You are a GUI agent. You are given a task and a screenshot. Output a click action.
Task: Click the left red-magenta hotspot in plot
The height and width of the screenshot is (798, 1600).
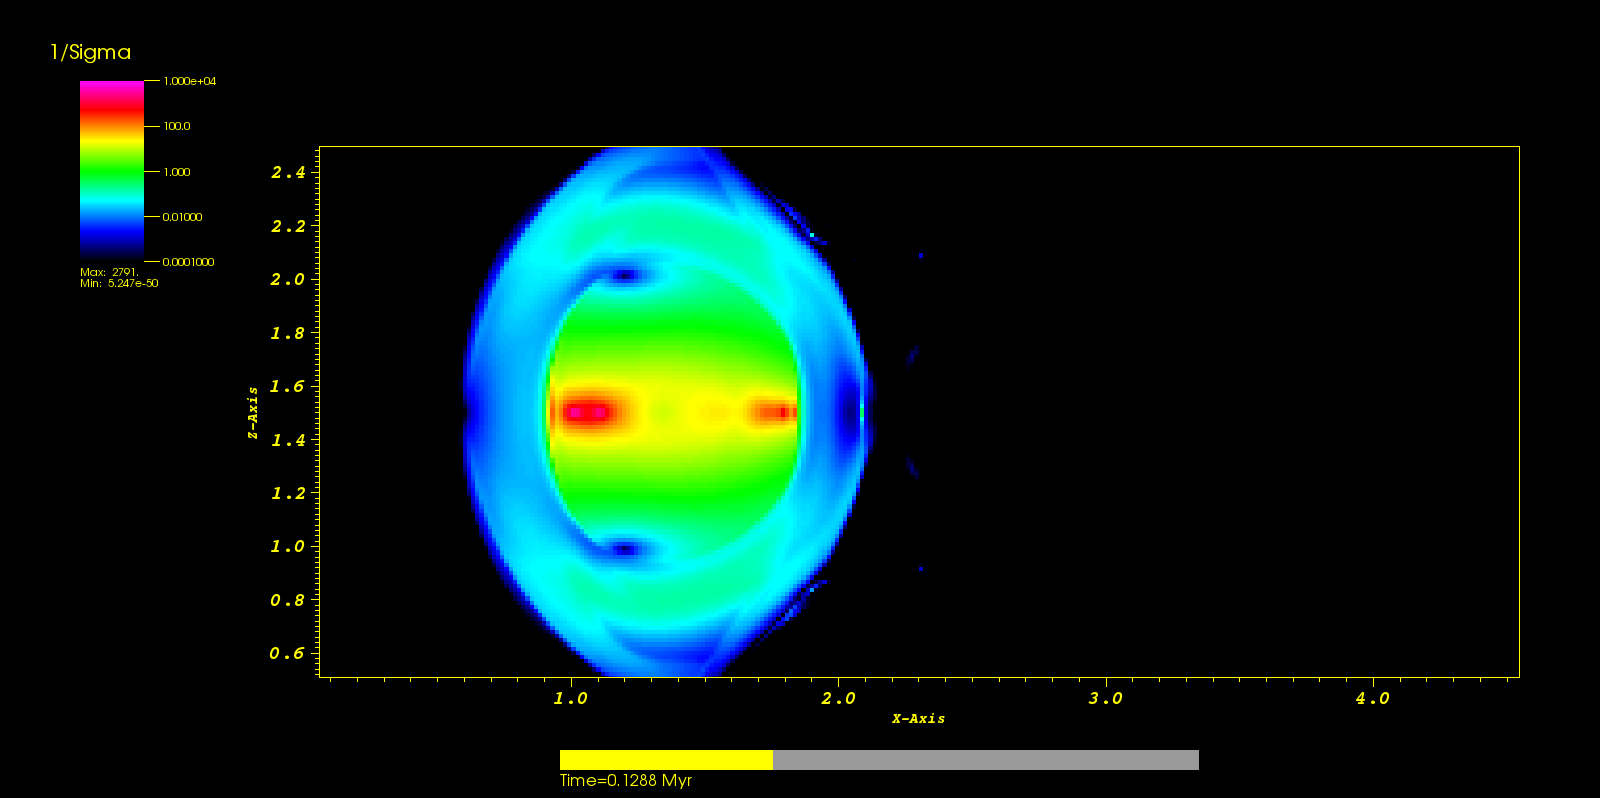pyautogui.click(x=587, y=412)
